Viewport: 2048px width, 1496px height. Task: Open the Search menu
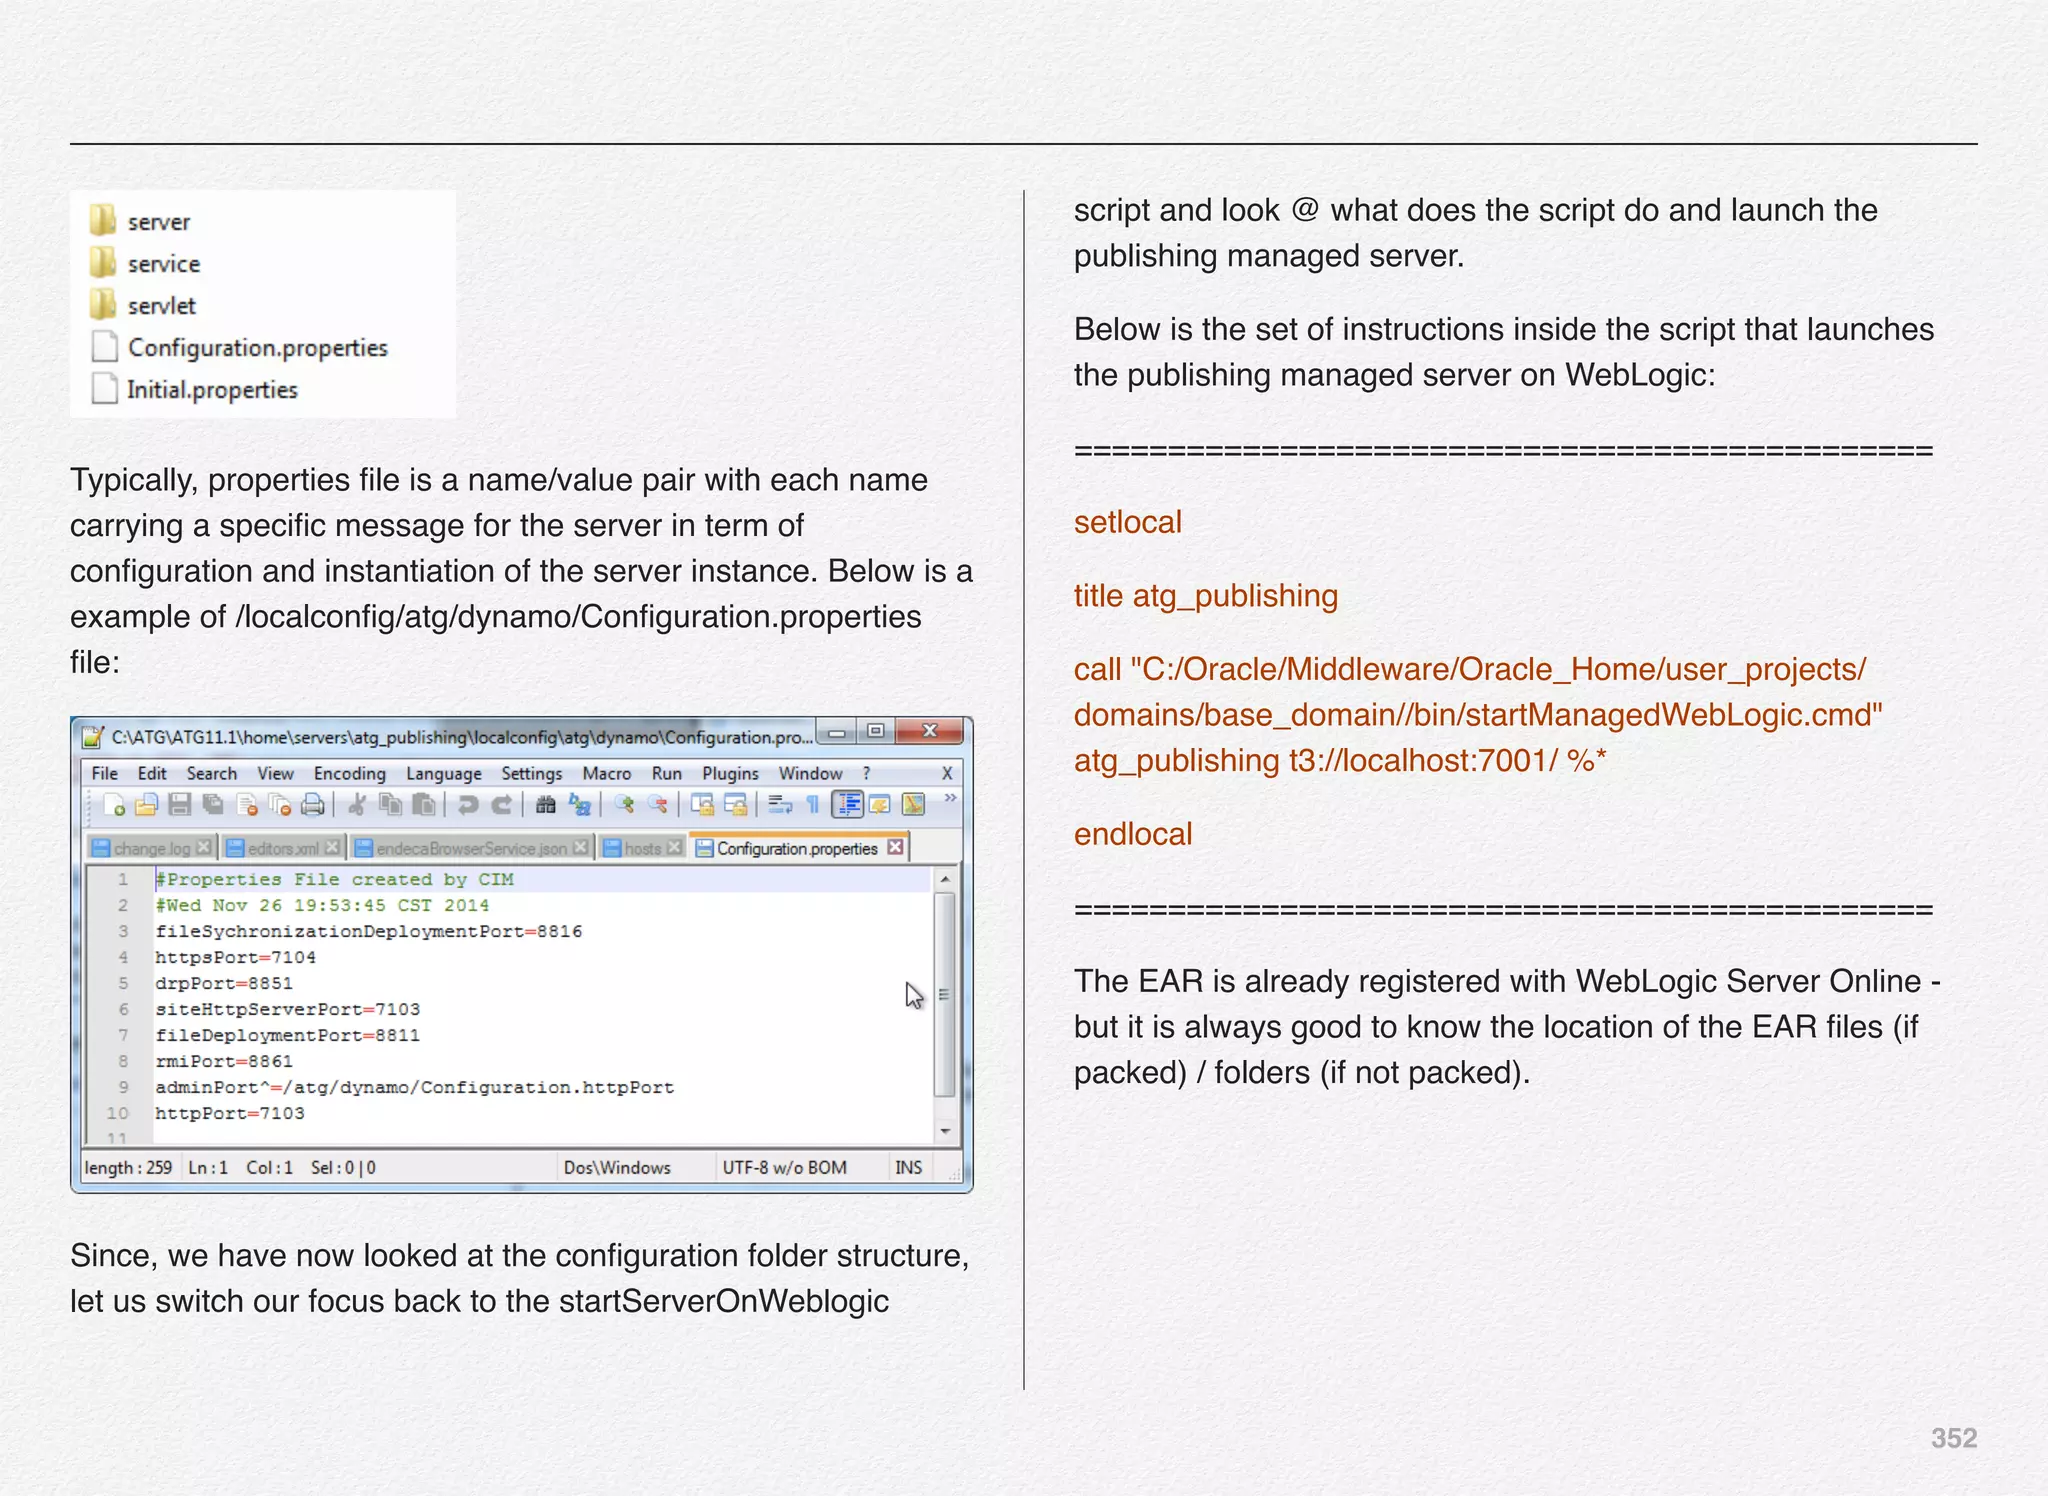212,773
